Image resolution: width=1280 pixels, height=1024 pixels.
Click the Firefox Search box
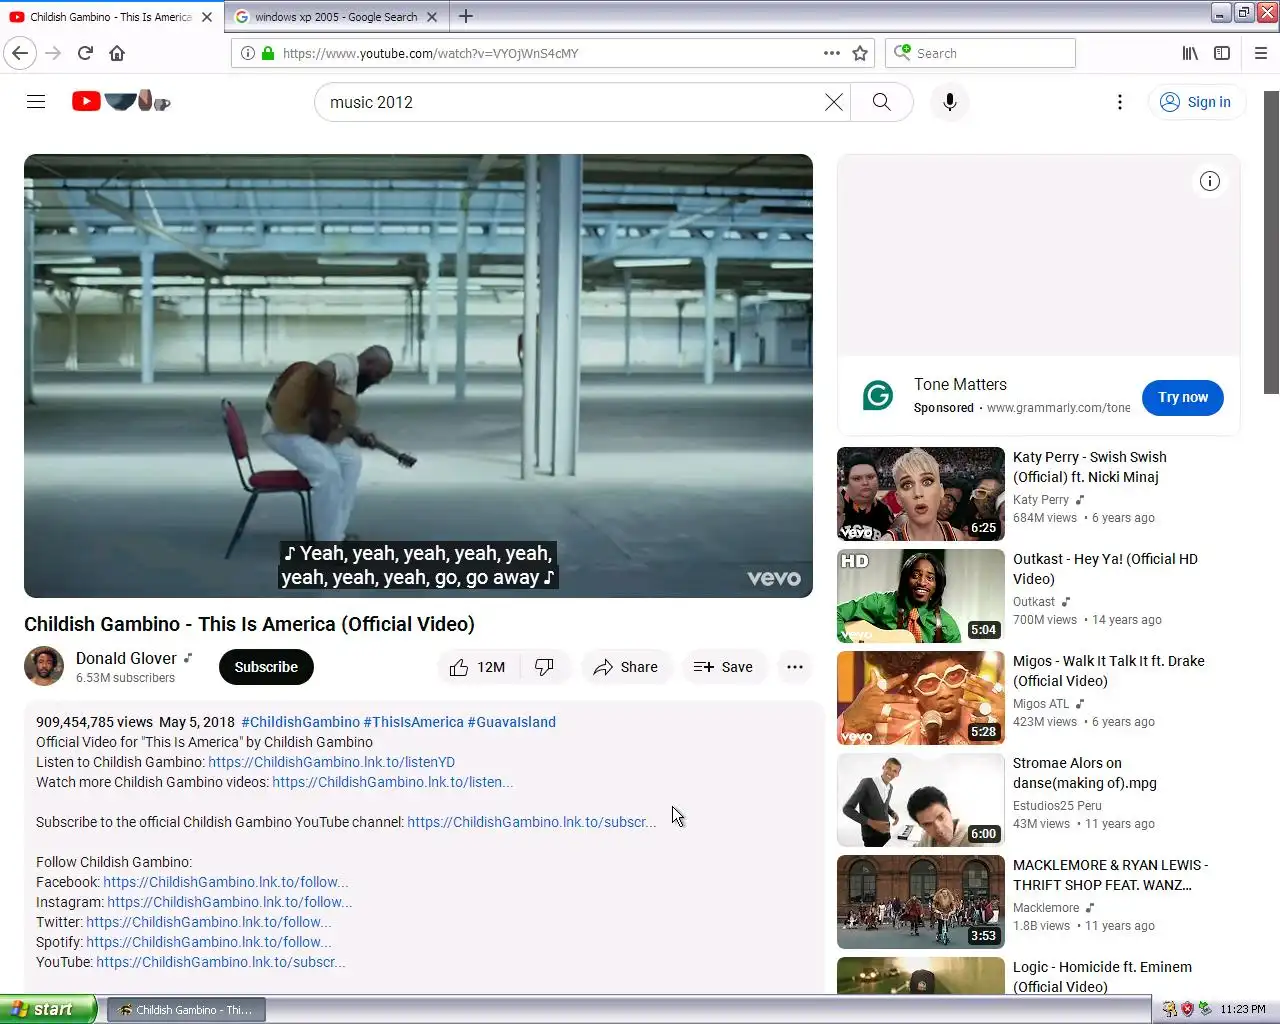pos(980,53)
